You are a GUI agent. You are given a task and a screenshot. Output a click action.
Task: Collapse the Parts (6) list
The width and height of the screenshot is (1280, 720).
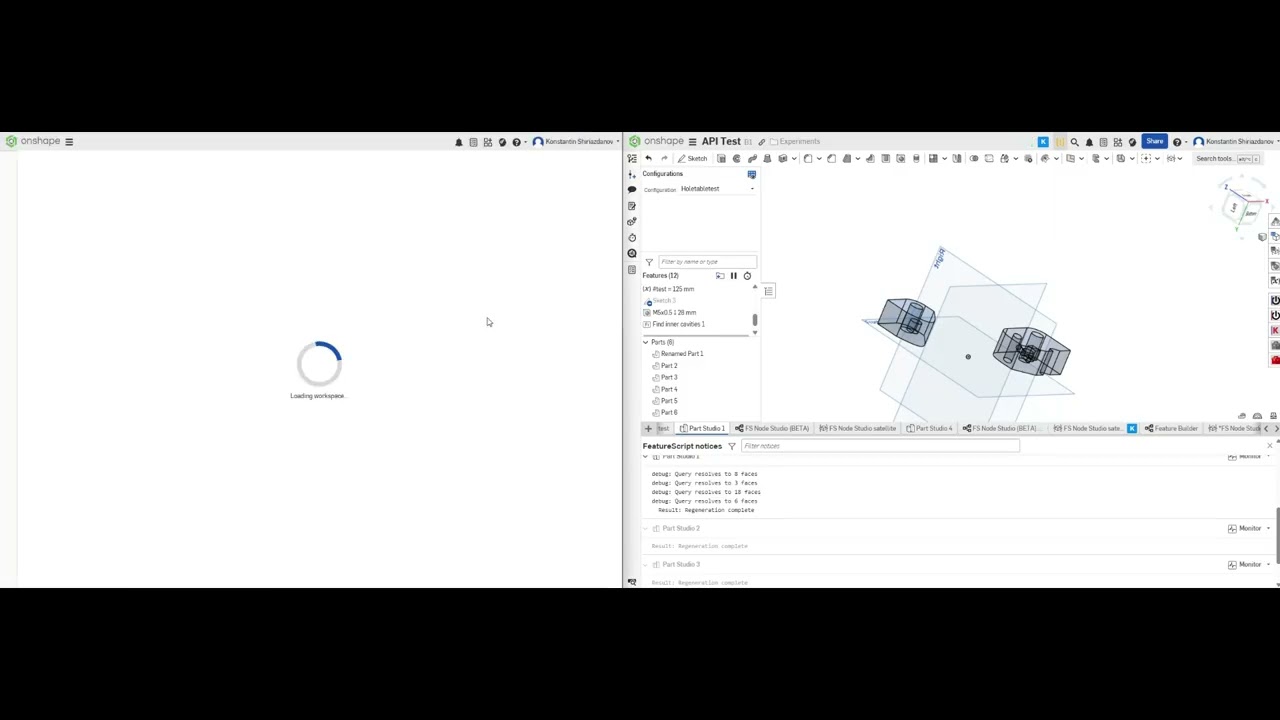pyautogui.click(x=646, y=342)
